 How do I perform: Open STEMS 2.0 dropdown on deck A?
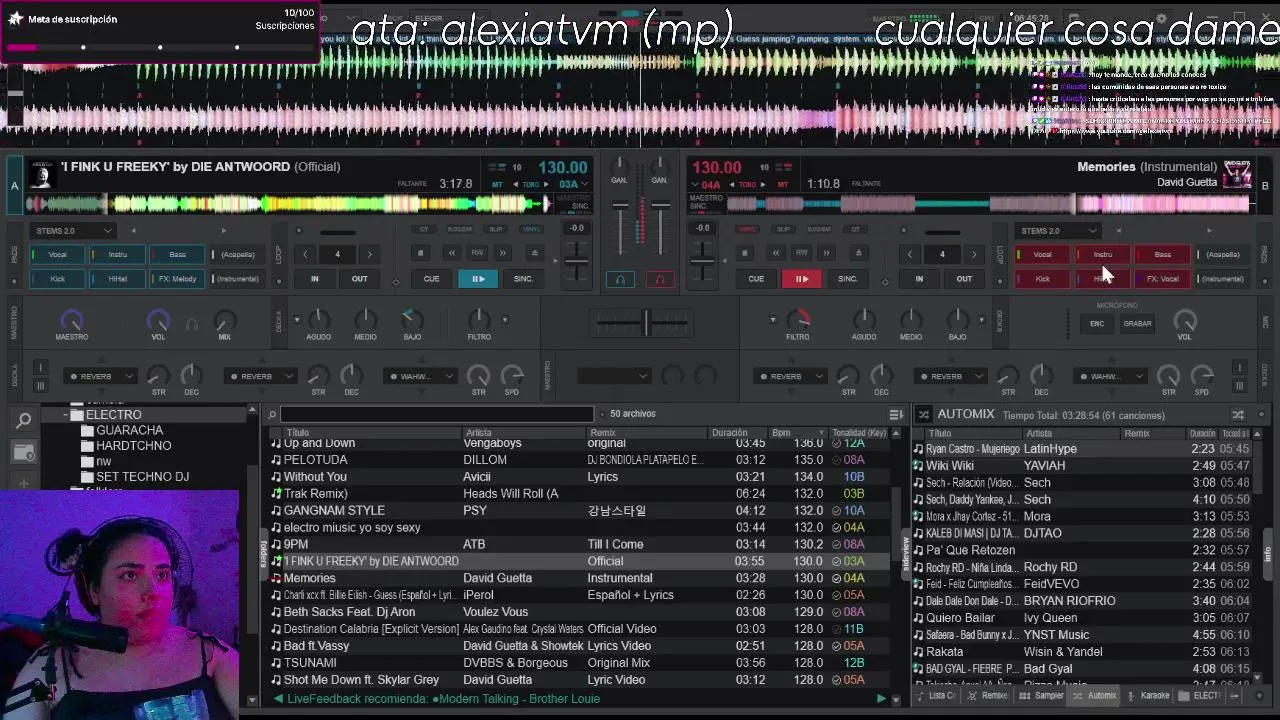tap(74, 231)
